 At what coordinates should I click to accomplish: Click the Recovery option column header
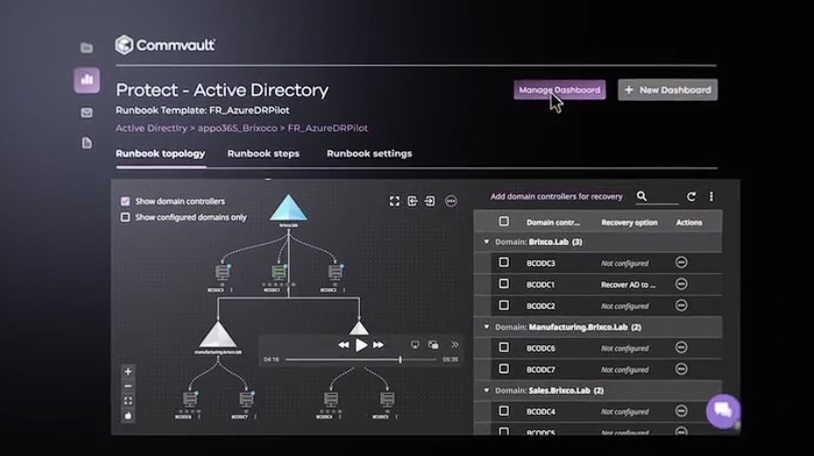click(629, 222)
